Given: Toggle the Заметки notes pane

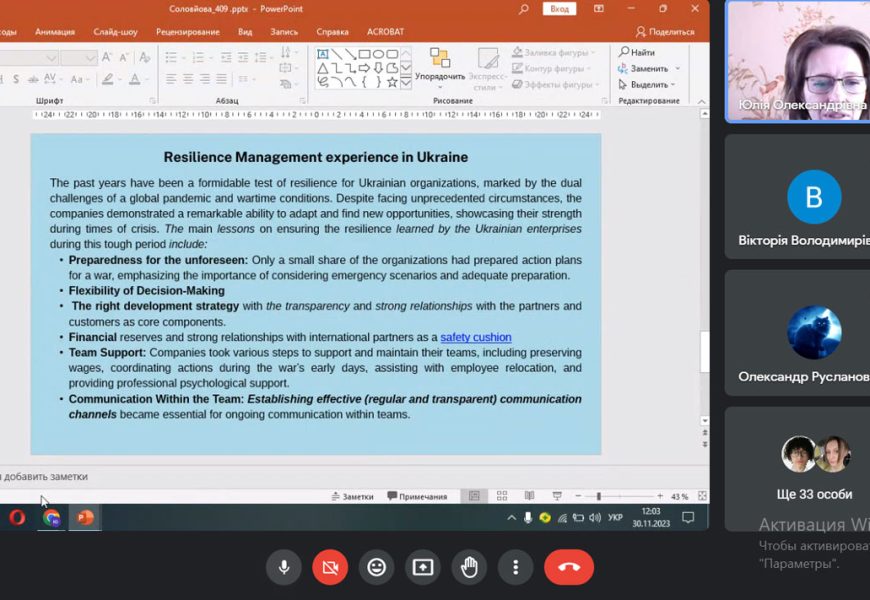Looking at the screenshot, I should coord(352,496).
